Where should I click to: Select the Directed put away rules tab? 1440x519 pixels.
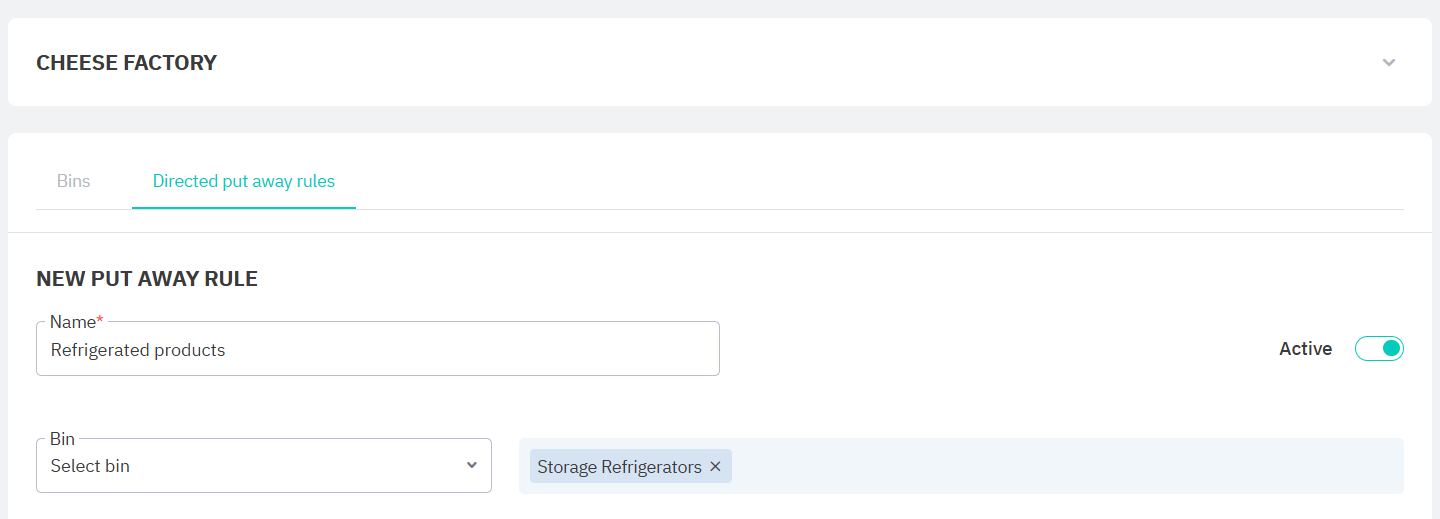point(243,181)
